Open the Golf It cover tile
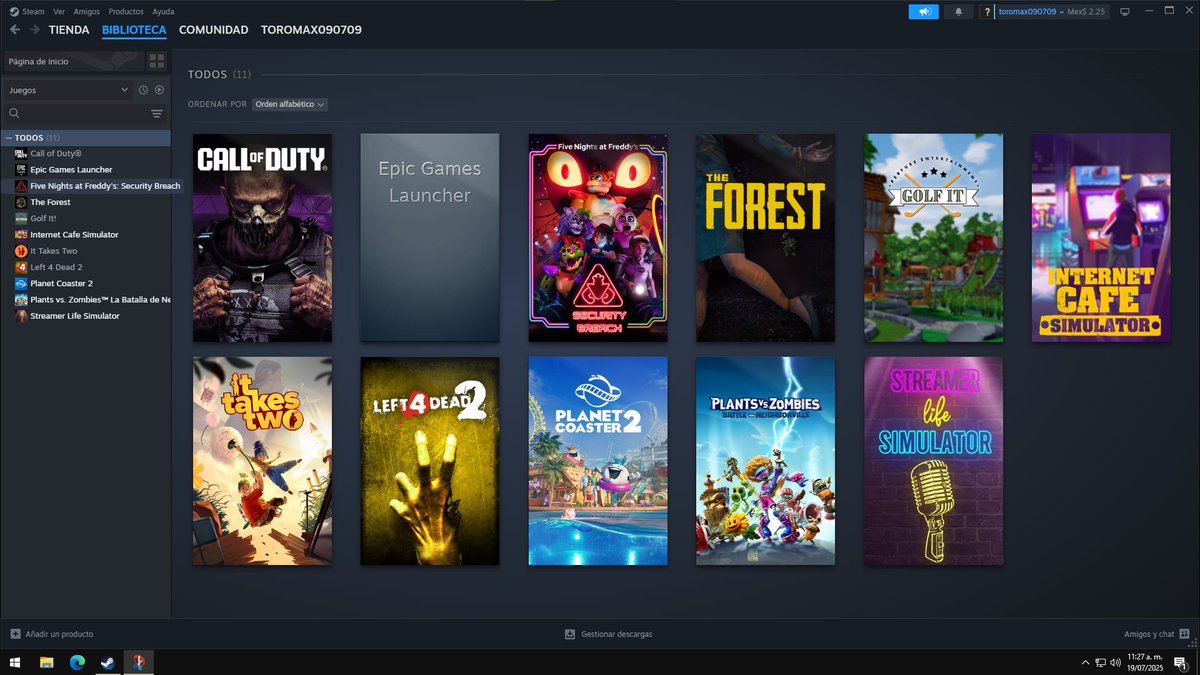The image size is (1200, 675). point(934,238)
